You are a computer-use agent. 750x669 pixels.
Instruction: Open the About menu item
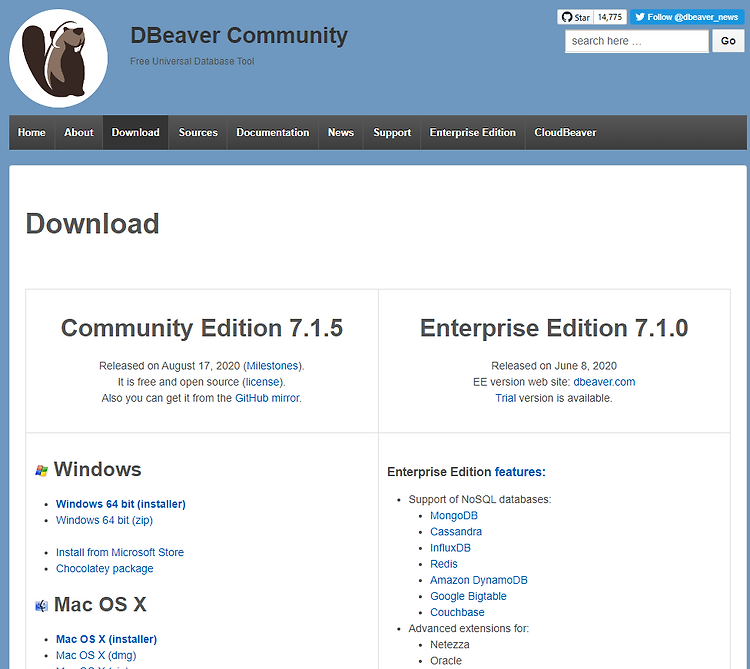tap(79, 132)
